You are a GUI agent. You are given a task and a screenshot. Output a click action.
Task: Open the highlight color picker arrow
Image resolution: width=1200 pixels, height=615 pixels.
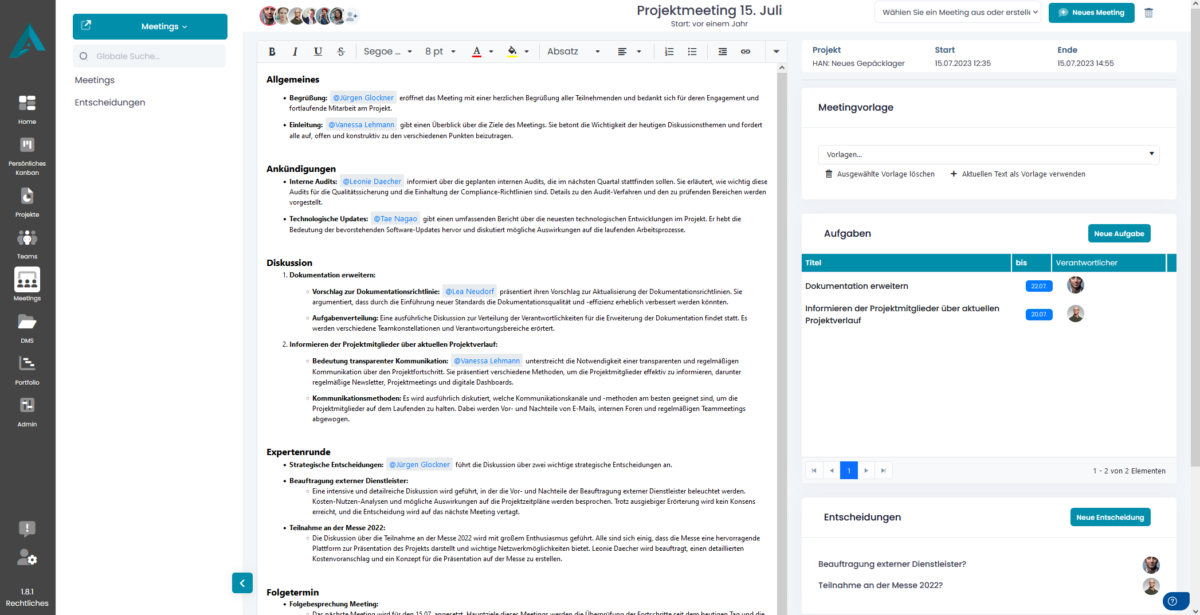tap(527, 51)
